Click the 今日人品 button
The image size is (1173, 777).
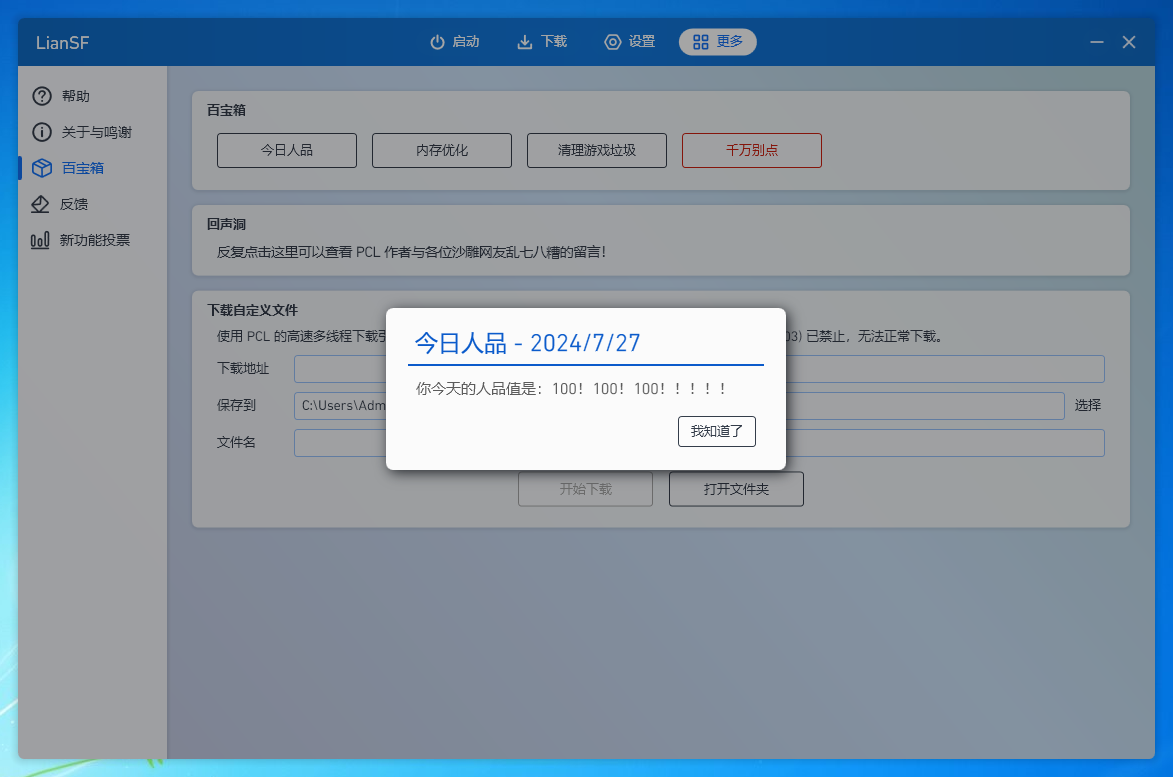click(287, 150)
